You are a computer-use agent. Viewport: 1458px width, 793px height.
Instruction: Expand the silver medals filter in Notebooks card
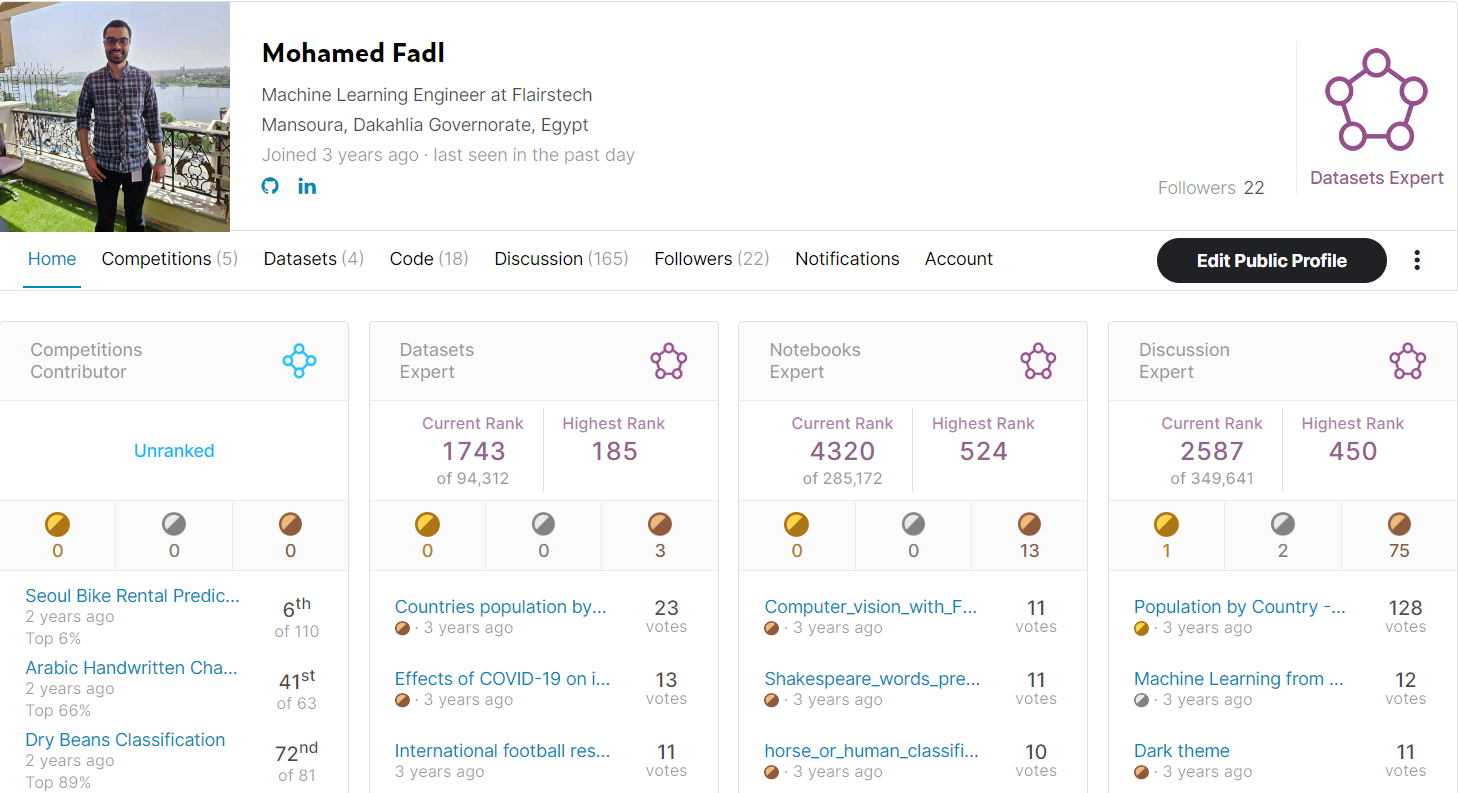[912, 522]
